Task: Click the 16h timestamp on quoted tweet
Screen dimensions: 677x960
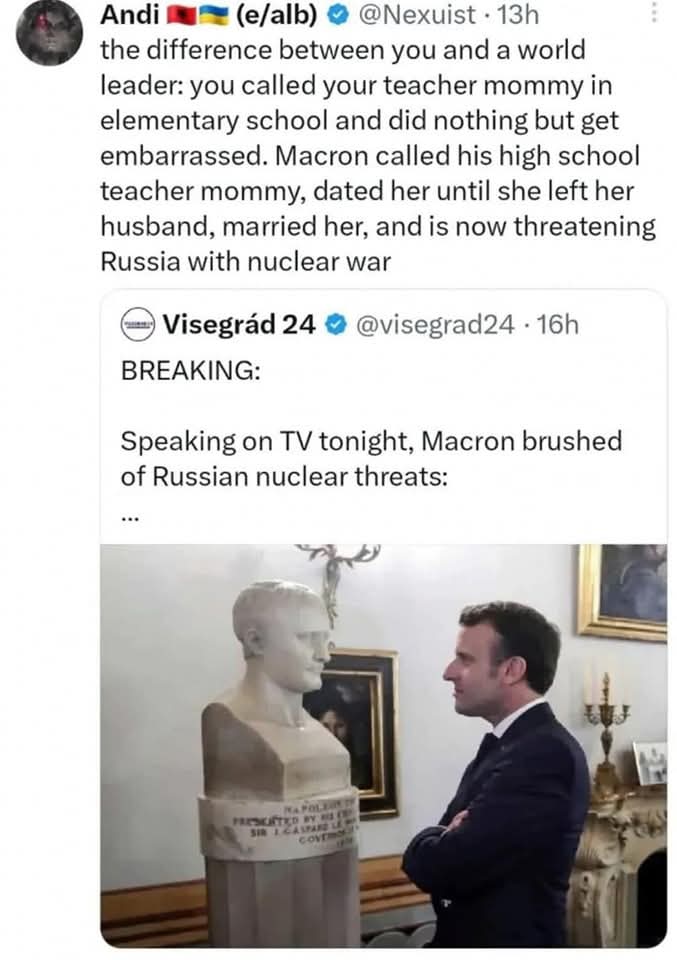Action: click(x=557, y=324)
